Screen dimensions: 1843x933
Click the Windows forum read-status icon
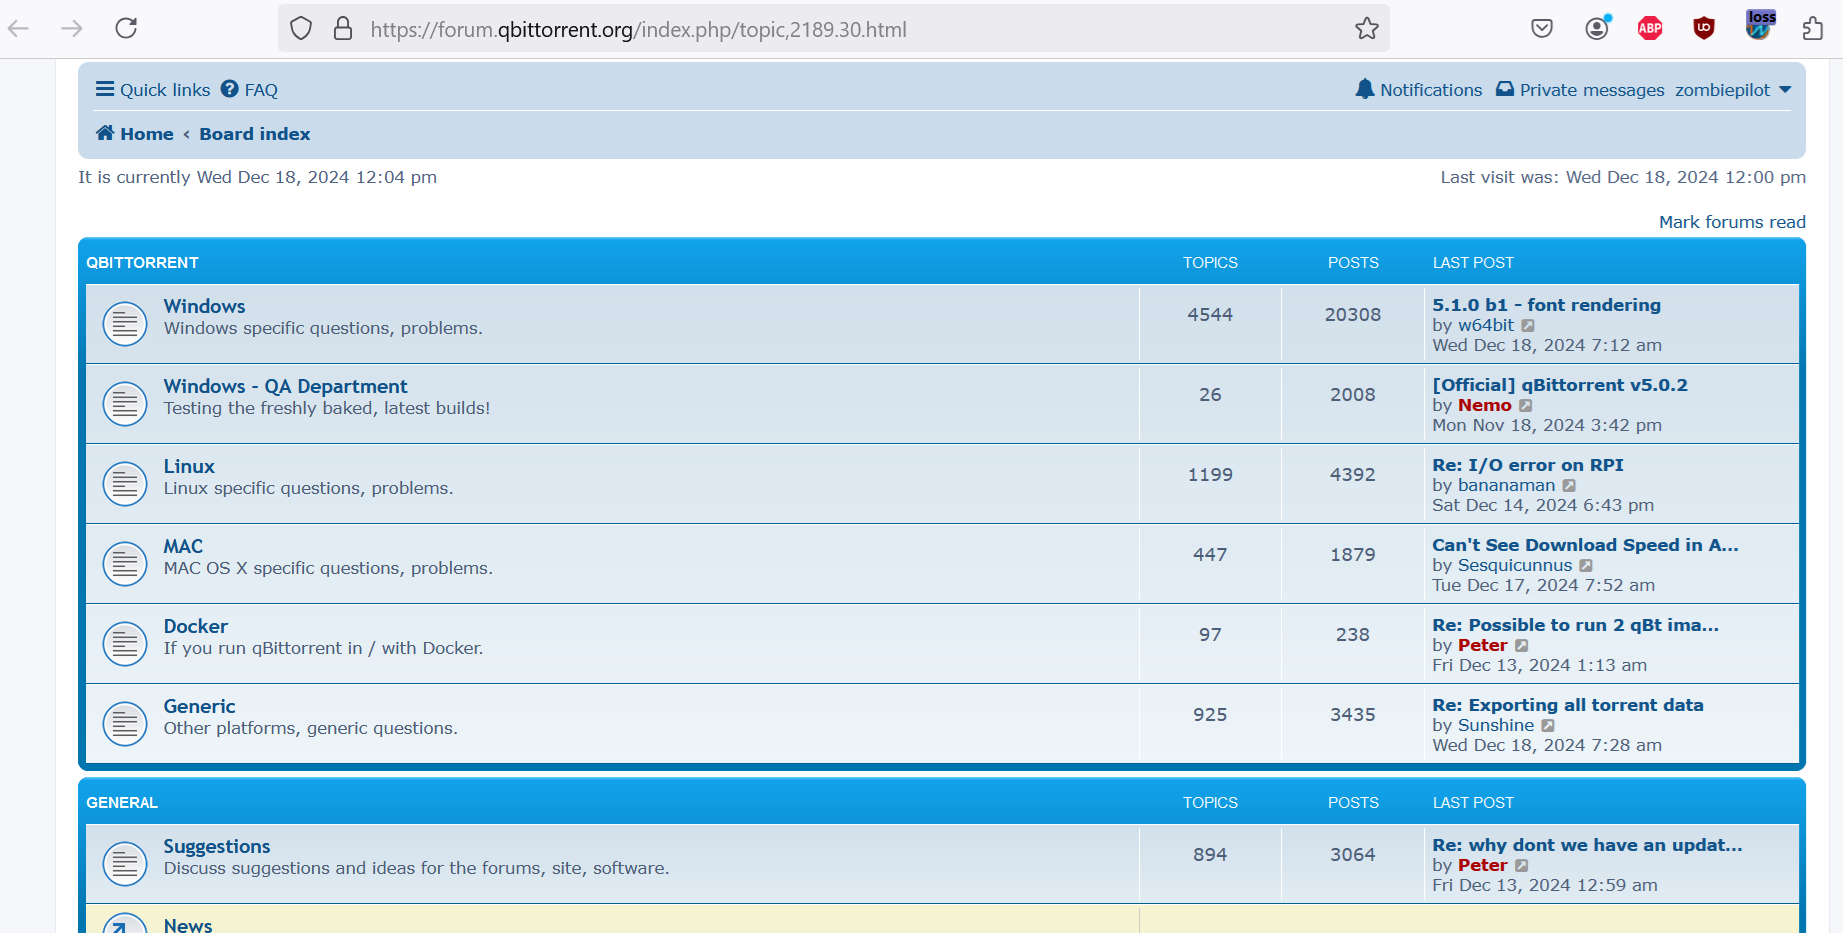click(125, 324)
